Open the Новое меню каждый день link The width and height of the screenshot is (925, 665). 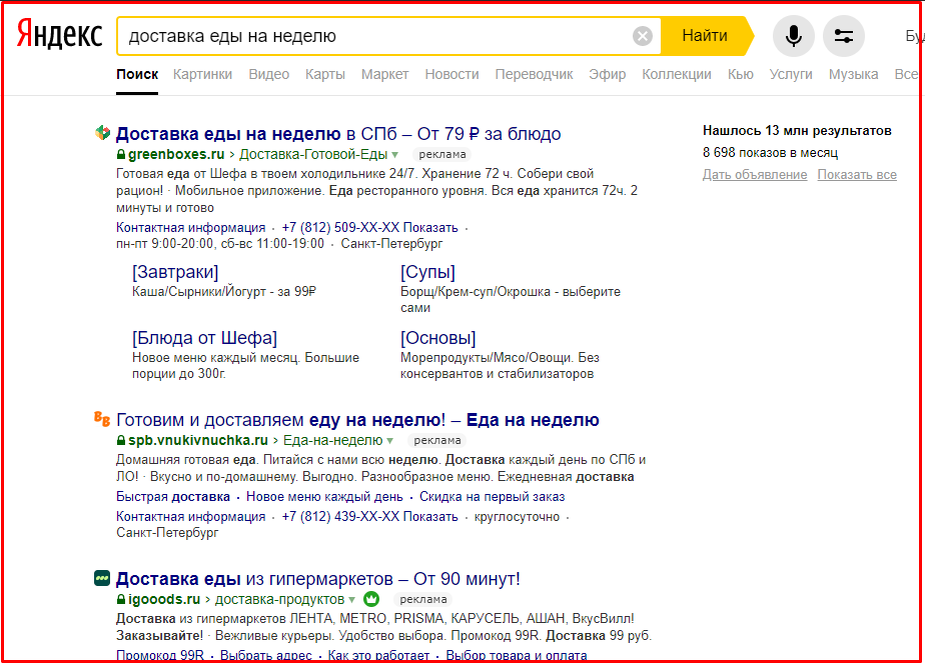click(324, 497)
